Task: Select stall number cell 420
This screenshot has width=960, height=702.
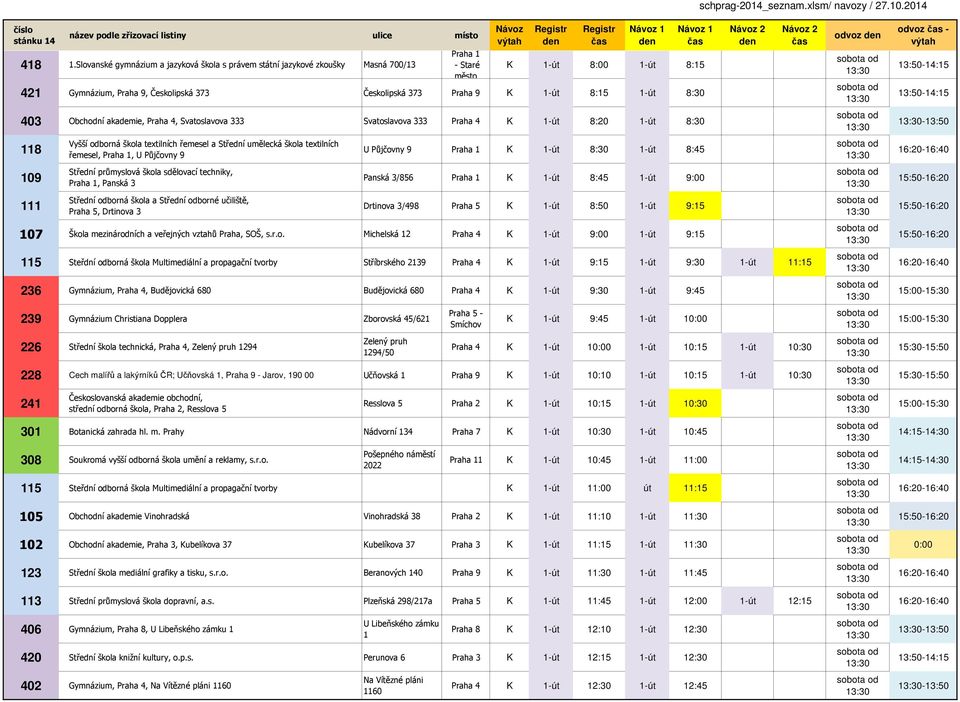Action: point(31,657)
